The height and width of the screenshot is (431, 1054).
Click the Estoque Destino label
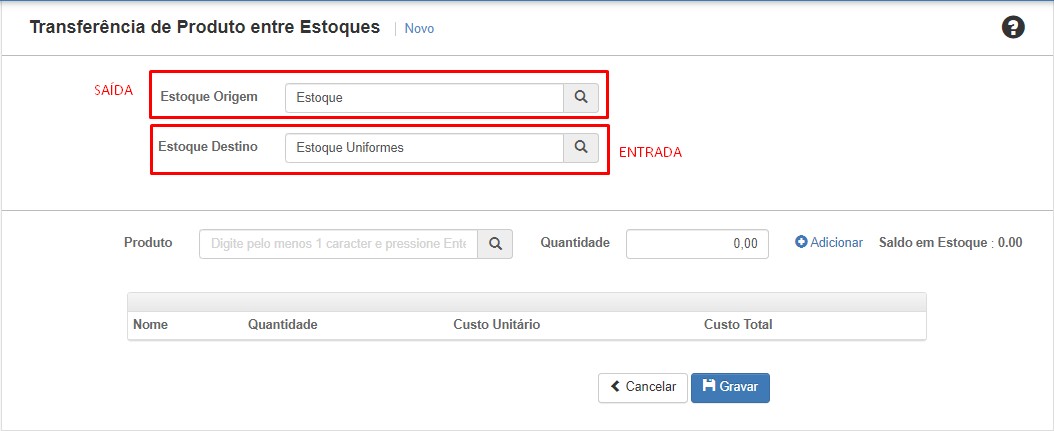pyautogui.click(x=208, y=146)
